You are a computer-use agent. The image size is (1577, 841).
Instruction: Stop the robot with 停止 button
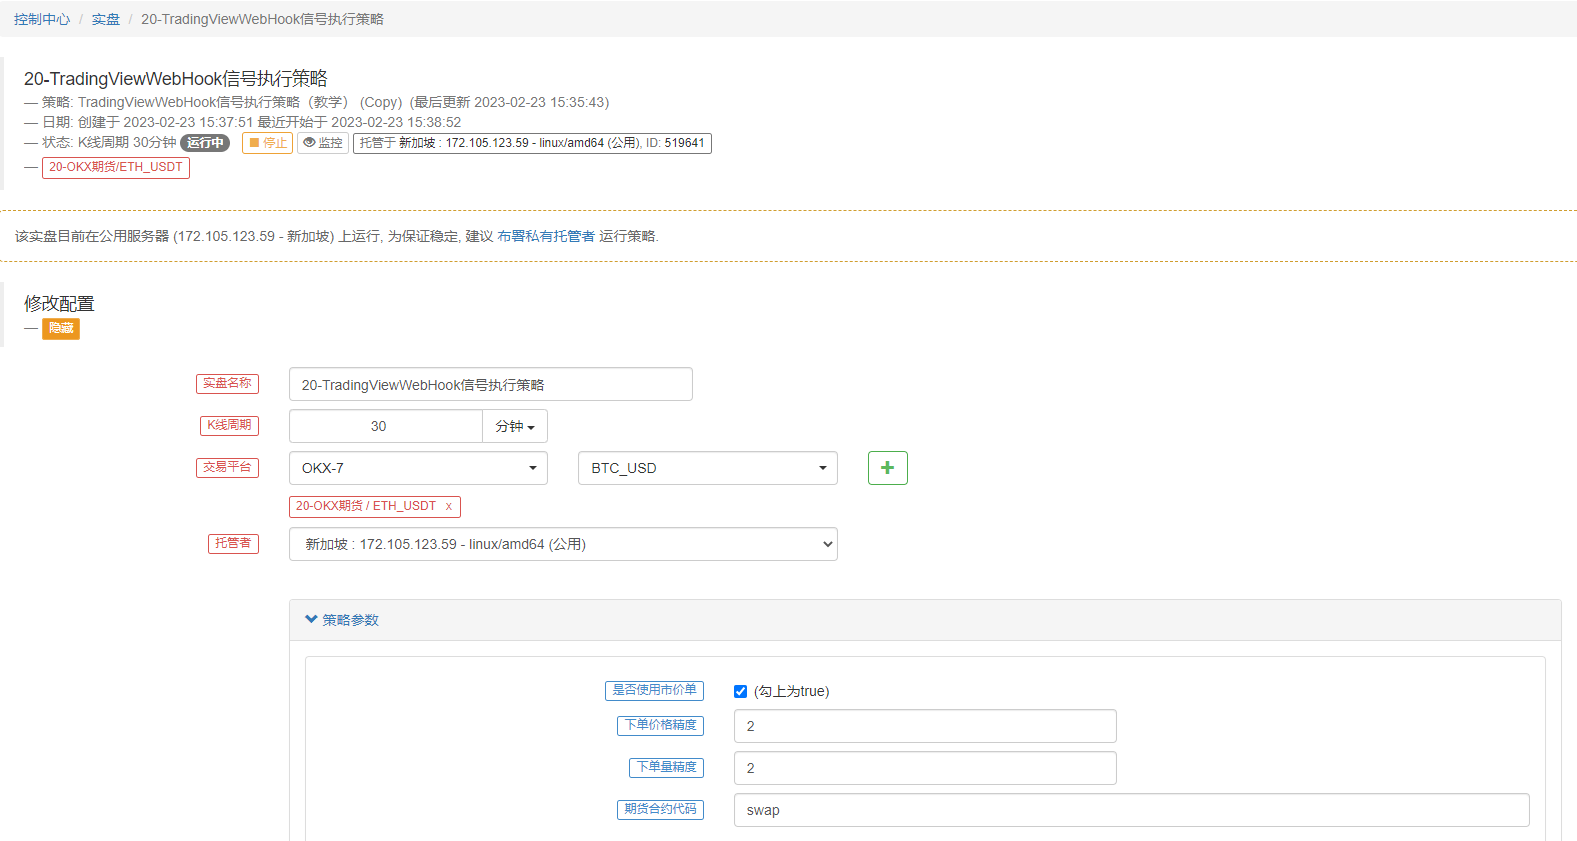point(267,143)
